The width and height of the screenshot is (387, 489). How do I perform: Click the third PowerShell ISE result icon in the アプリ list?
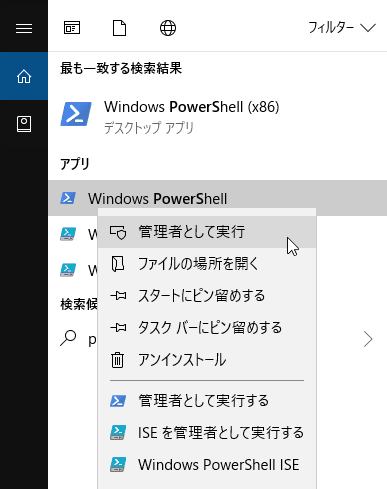pyautogui.click(x=68, y=270)
